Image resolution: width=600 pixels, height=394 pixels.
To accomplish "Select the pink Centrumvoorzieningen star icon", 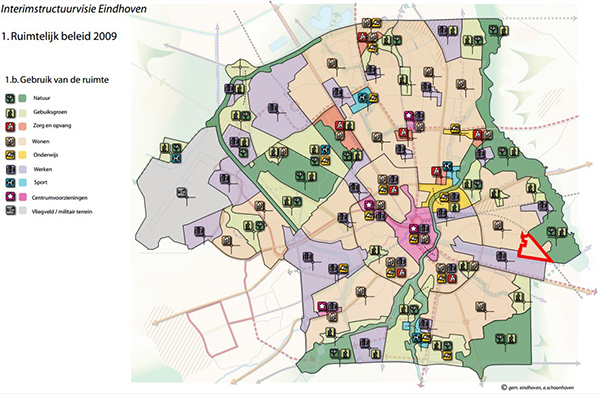I will pos(10,197).
